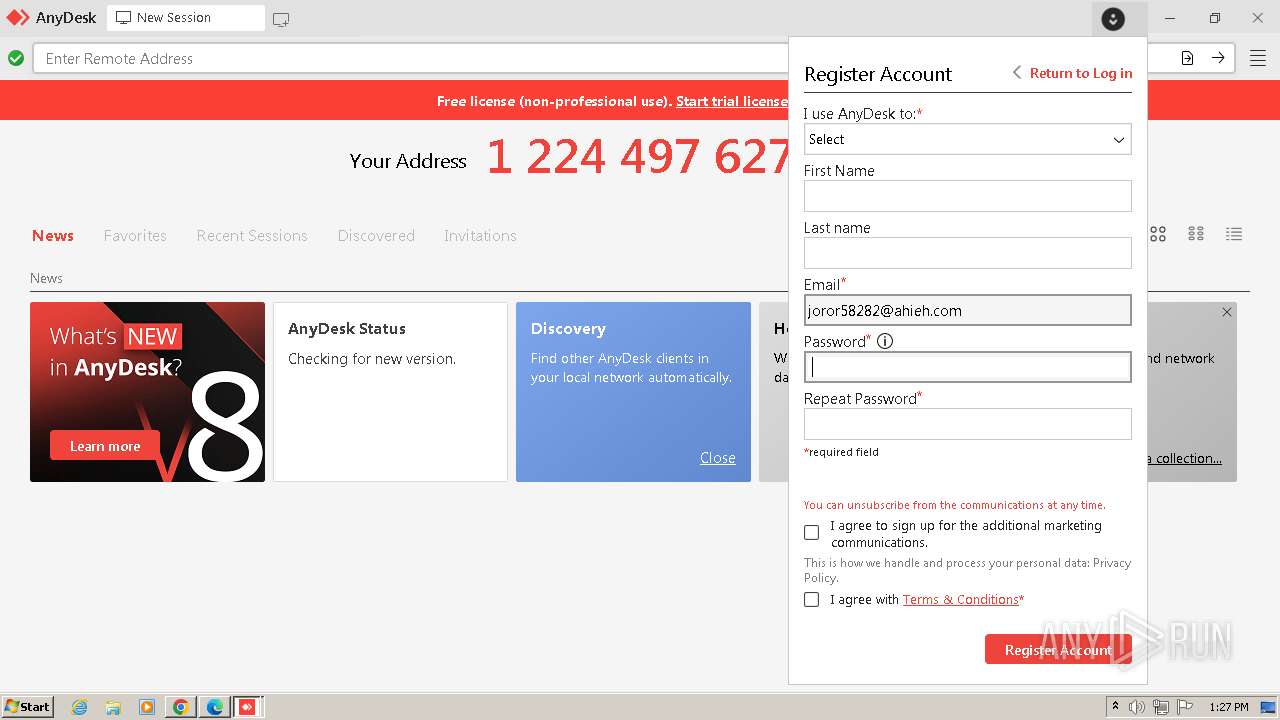This screenshot has width=1280, height=720.
Task: Open Google Chrome from taskbar
Action: coord(181,707)
